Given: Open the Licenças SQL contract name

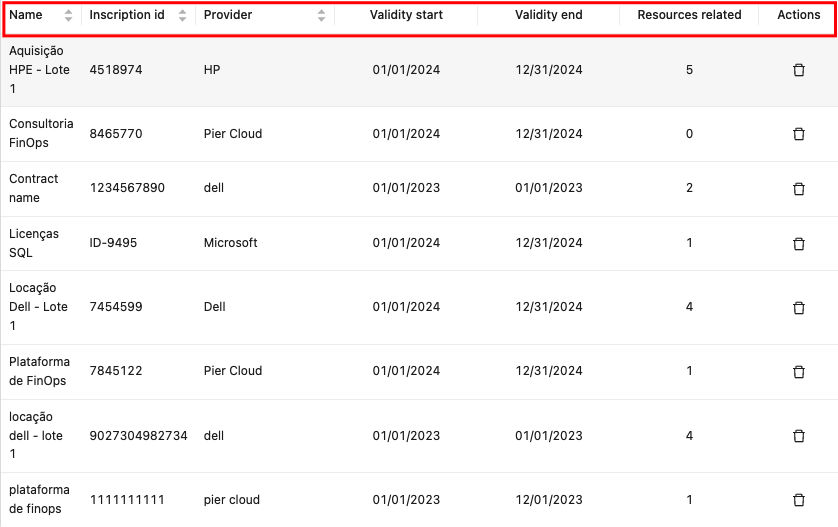Looking at the screenshot, I should [x=34, y=243].
